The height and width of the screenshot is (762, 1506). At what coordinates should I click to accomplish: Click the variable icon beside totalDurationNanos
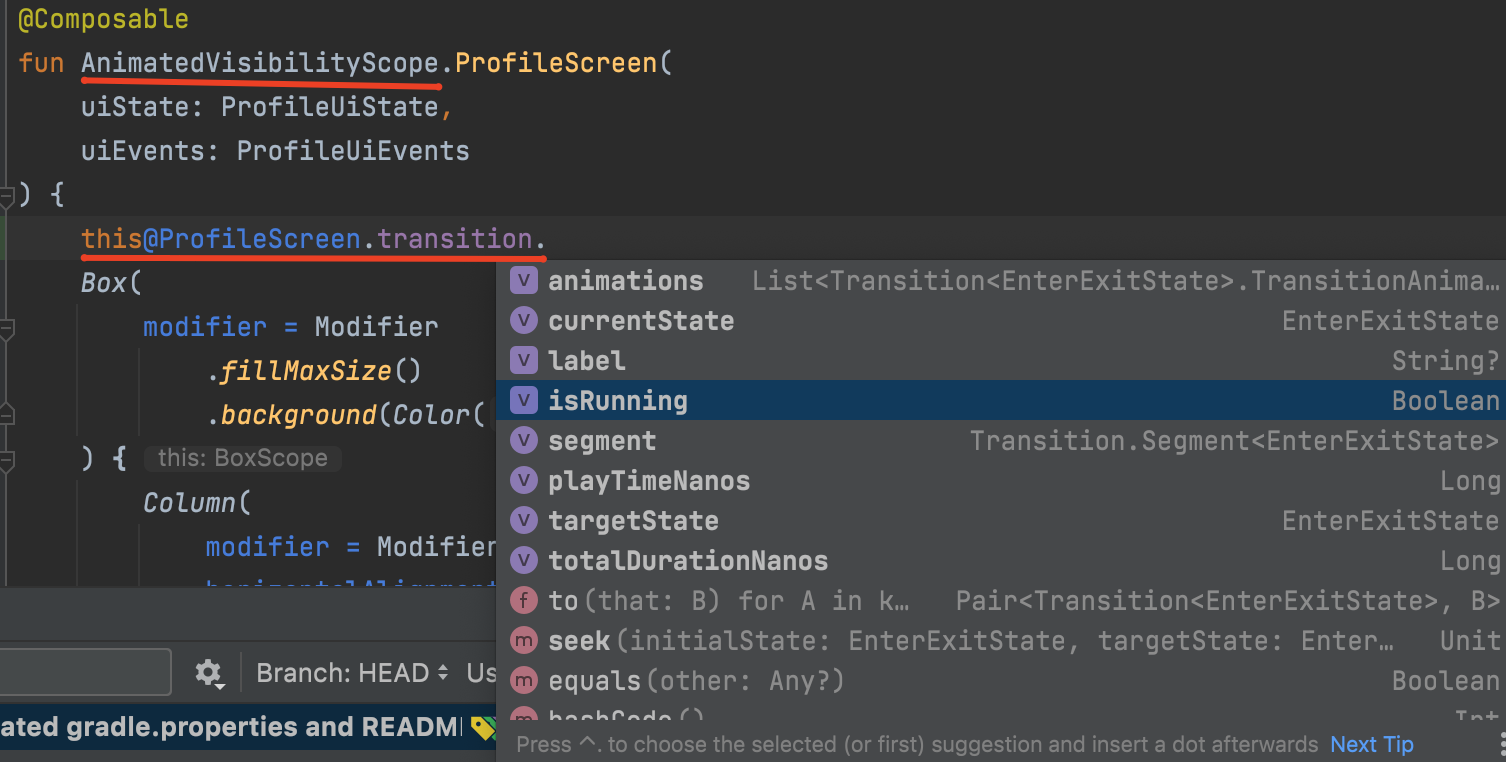click(x=523, y=560)
